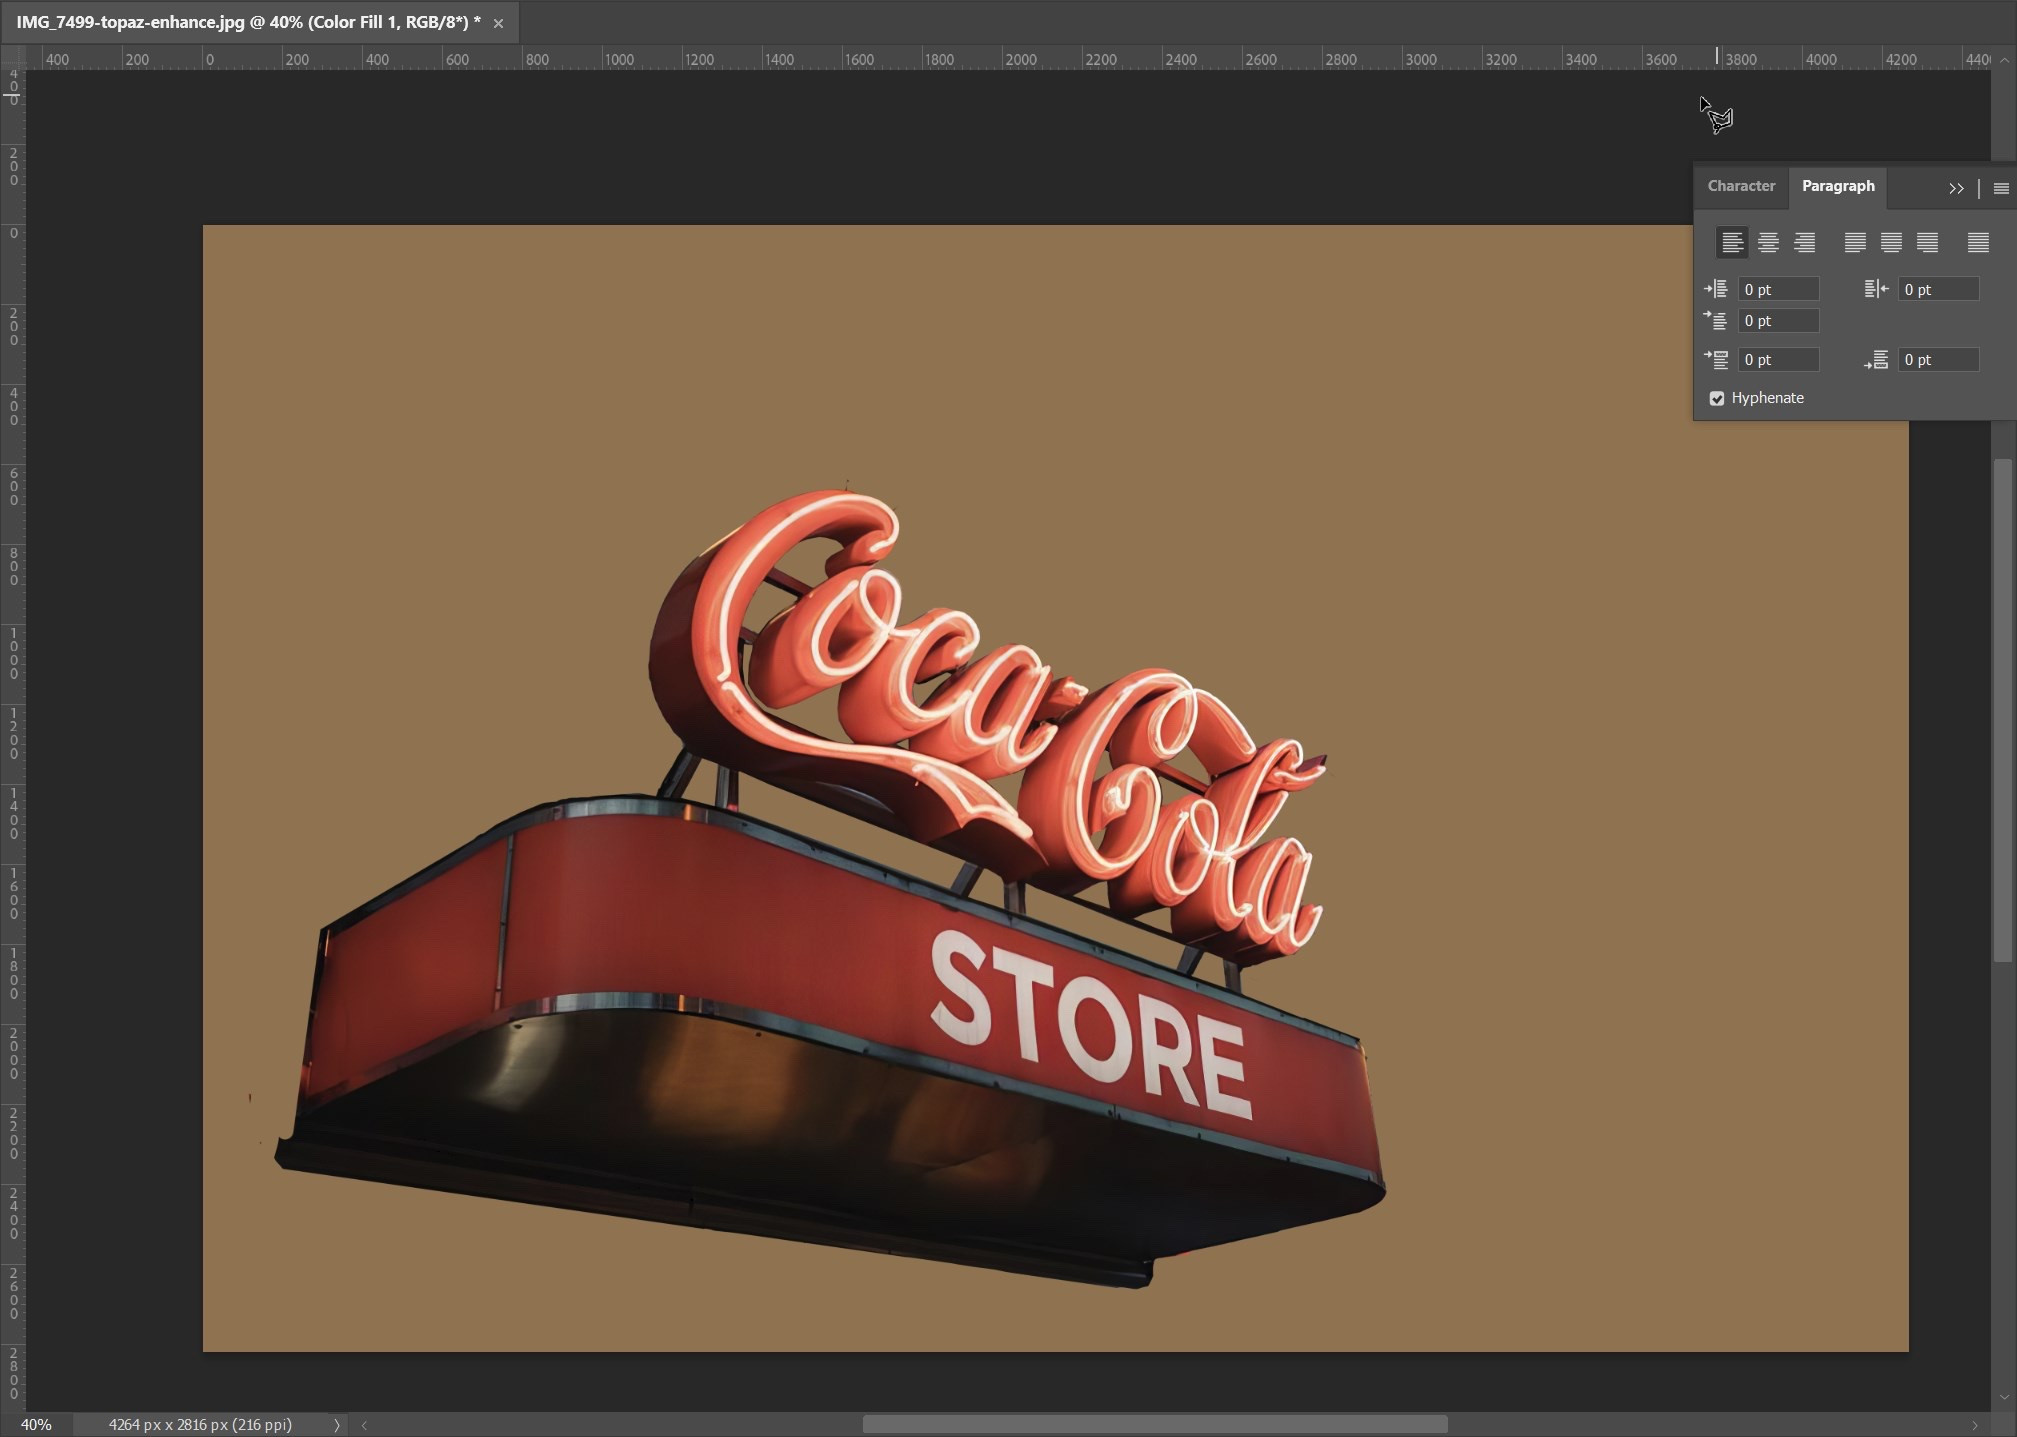2017x1437 pixels.
Task: Edit the indent left margin field
Action: click(1778, 289)
